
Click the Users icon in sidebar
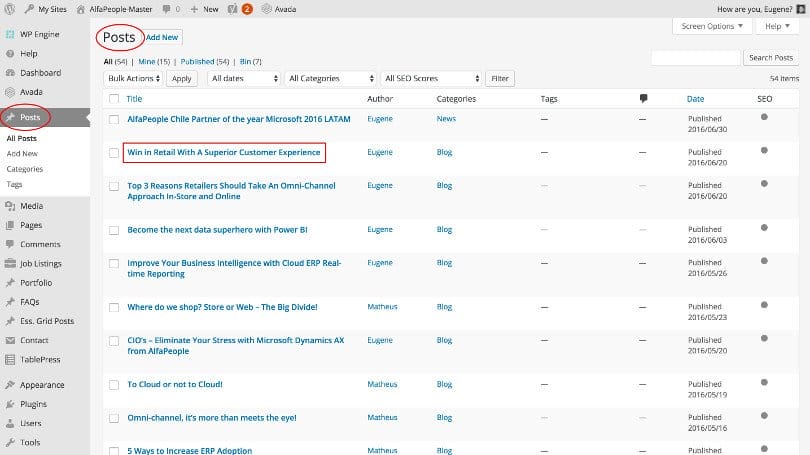click(10, 423)
